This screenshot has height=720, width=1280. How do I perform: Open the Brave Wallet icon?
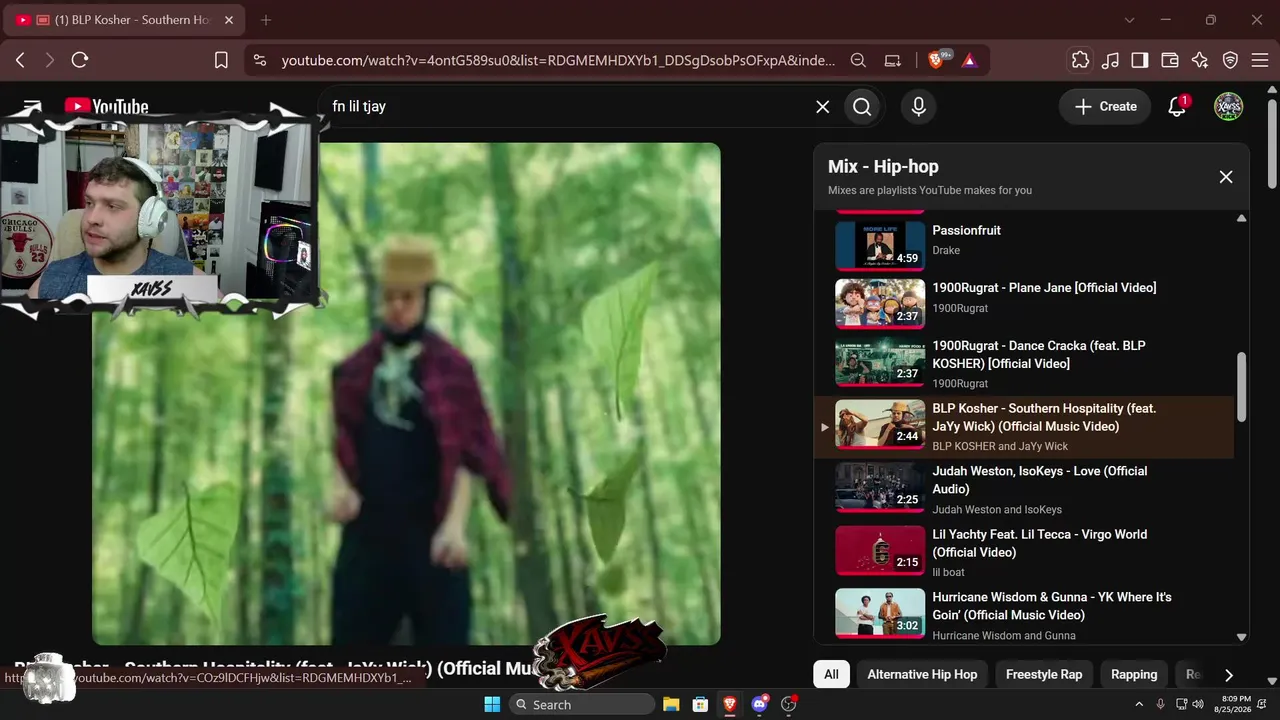point(1170,60)
